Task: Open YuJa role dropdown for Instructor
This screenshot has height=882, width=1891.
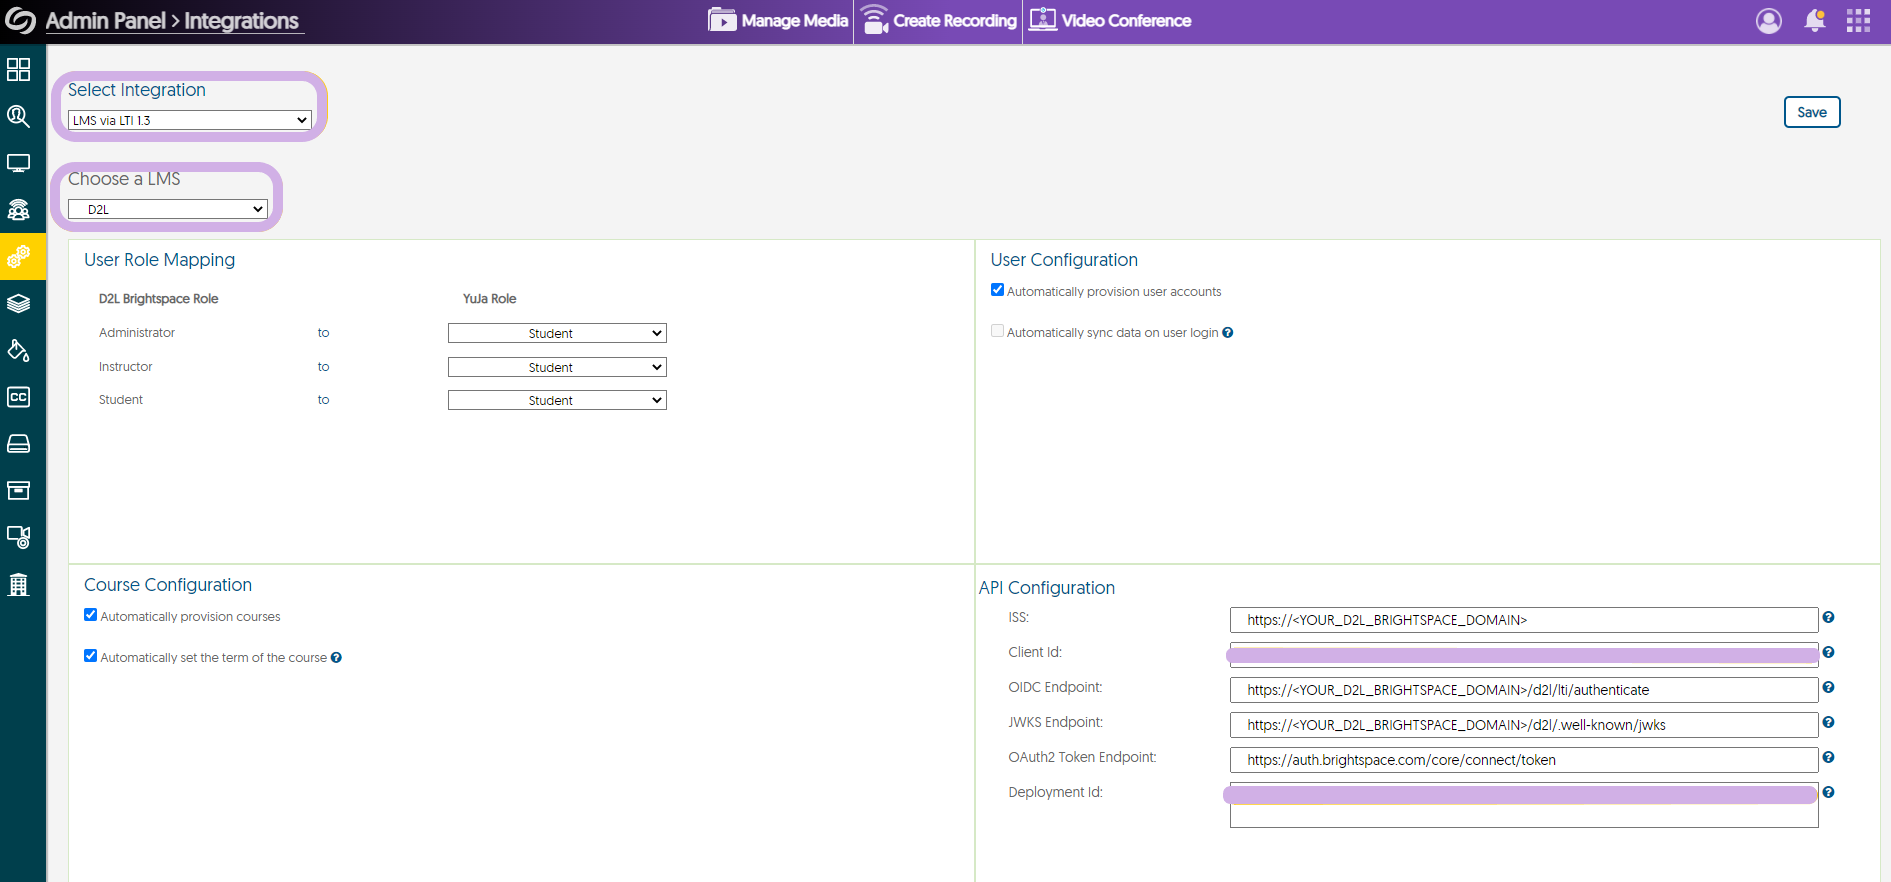Action: [557, 367]
